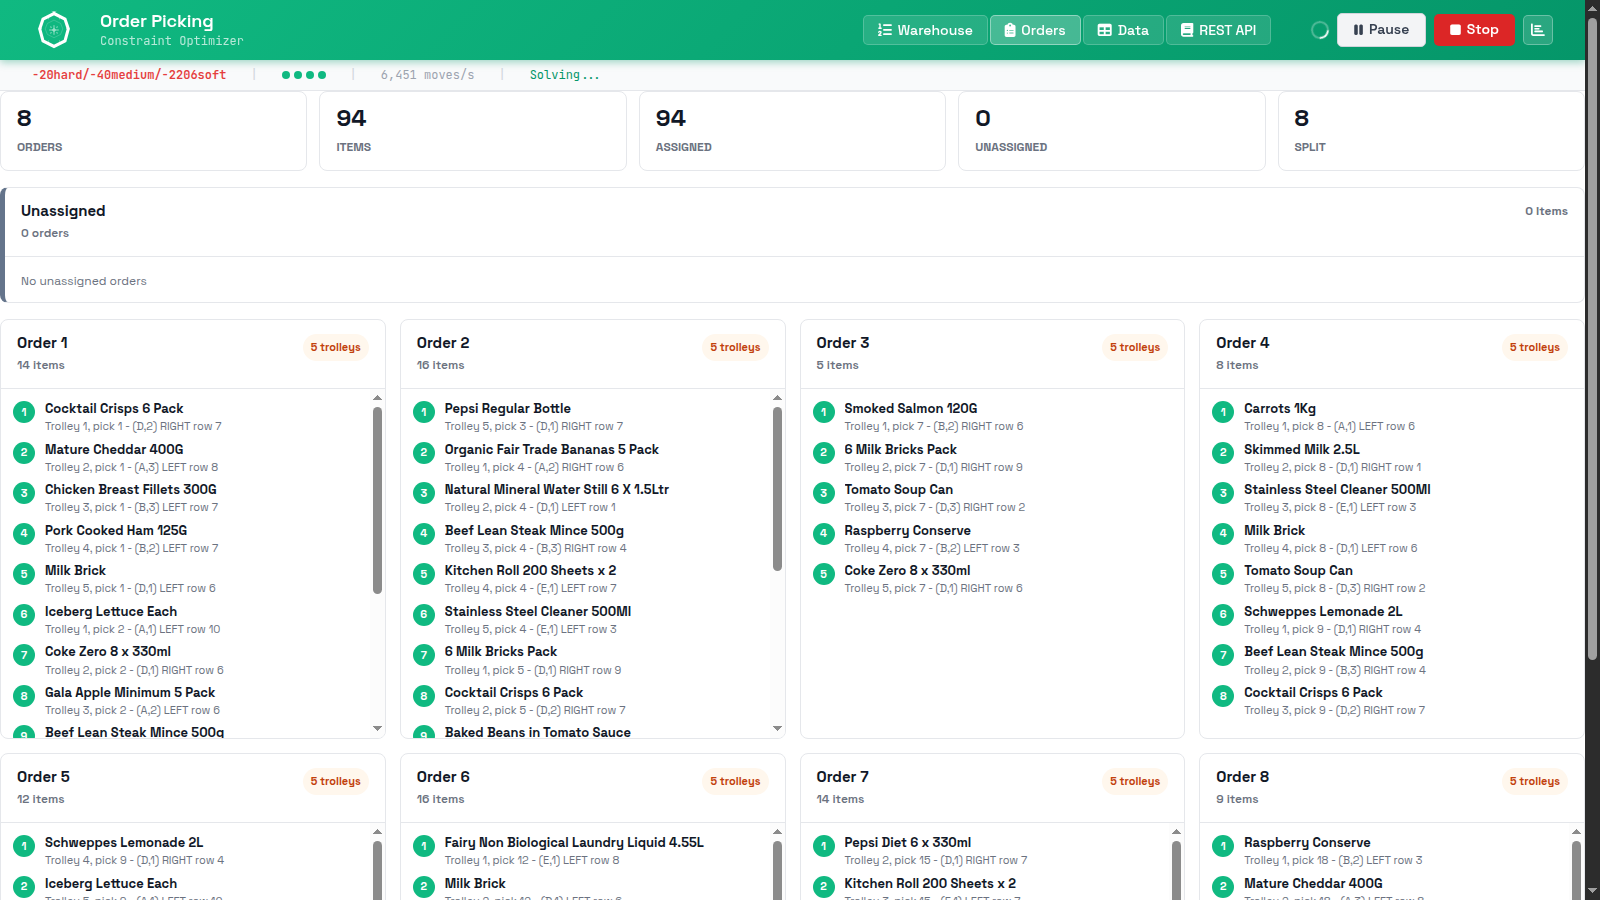Select the 0 Unassigned stat card

point(1112,131)
